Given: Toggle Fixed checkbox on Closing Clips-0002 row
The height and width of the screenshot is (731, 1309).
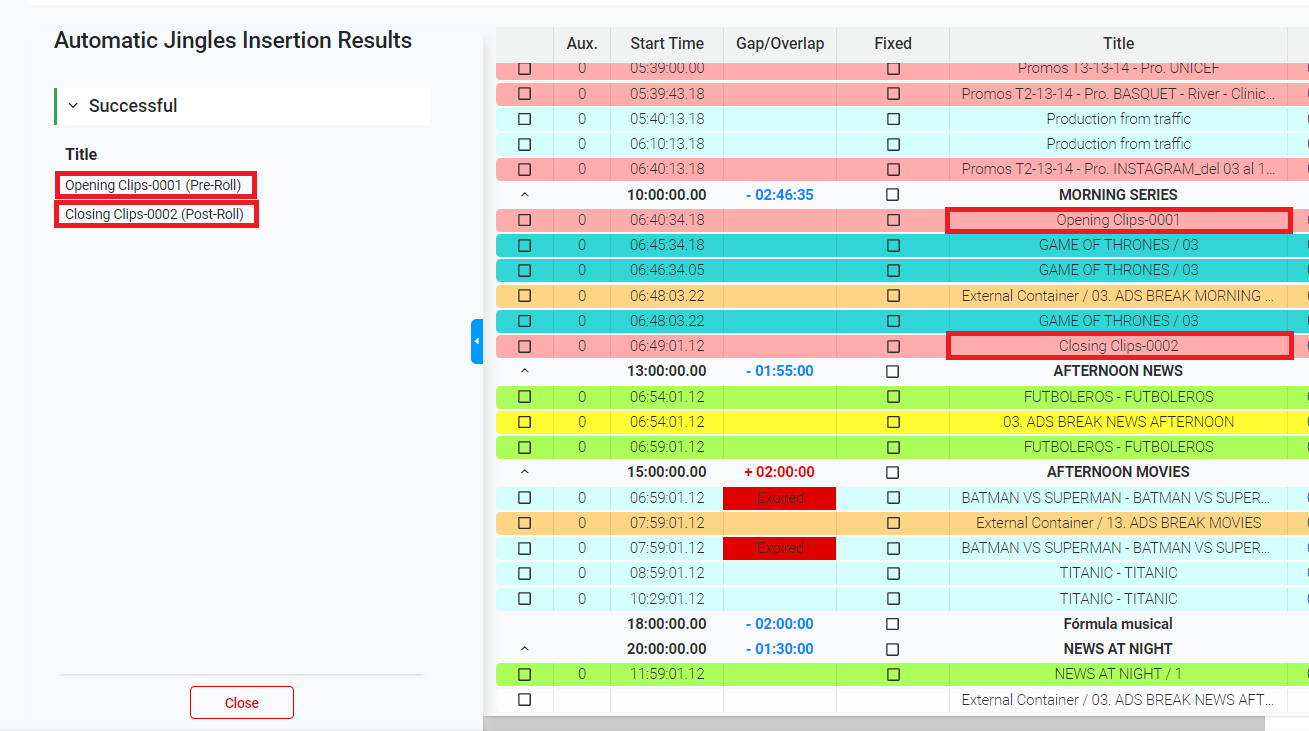Looking at the screenshot, I should coord(893,346).
